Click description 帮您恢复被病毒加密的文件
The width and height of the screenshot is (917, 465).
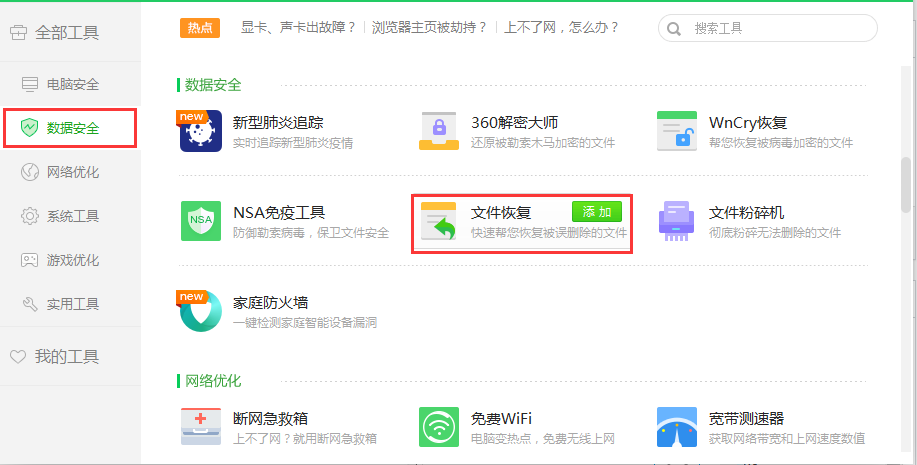coord(781,143)
